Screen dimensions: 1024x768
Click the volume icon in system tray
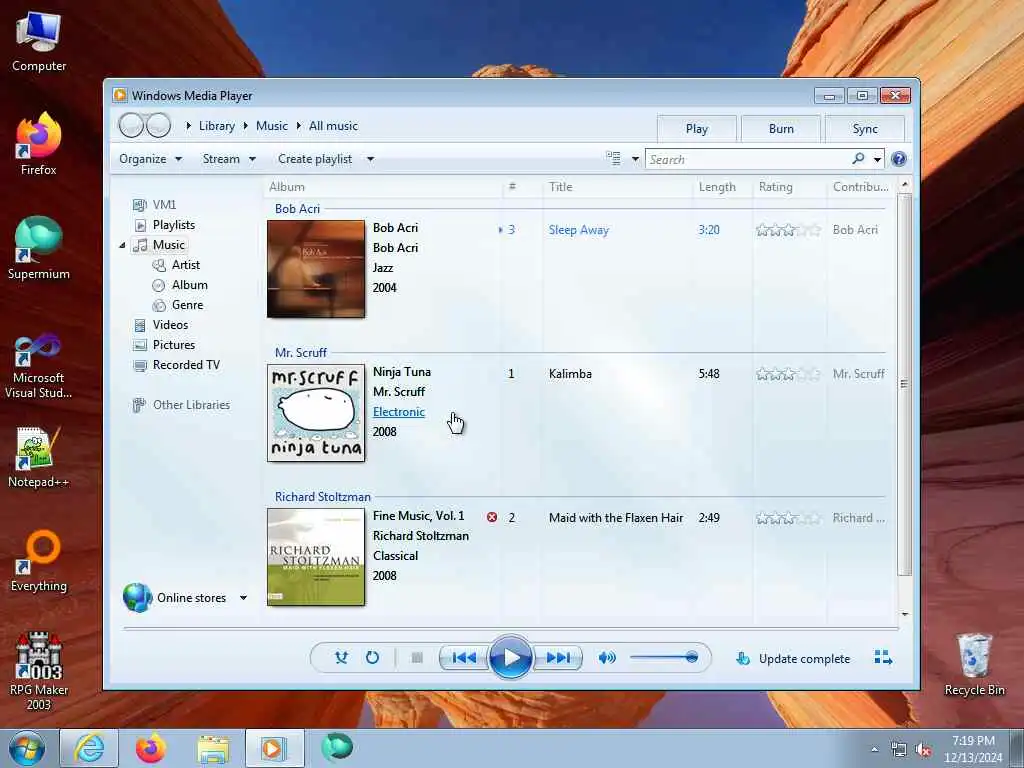tap(923, 750)
